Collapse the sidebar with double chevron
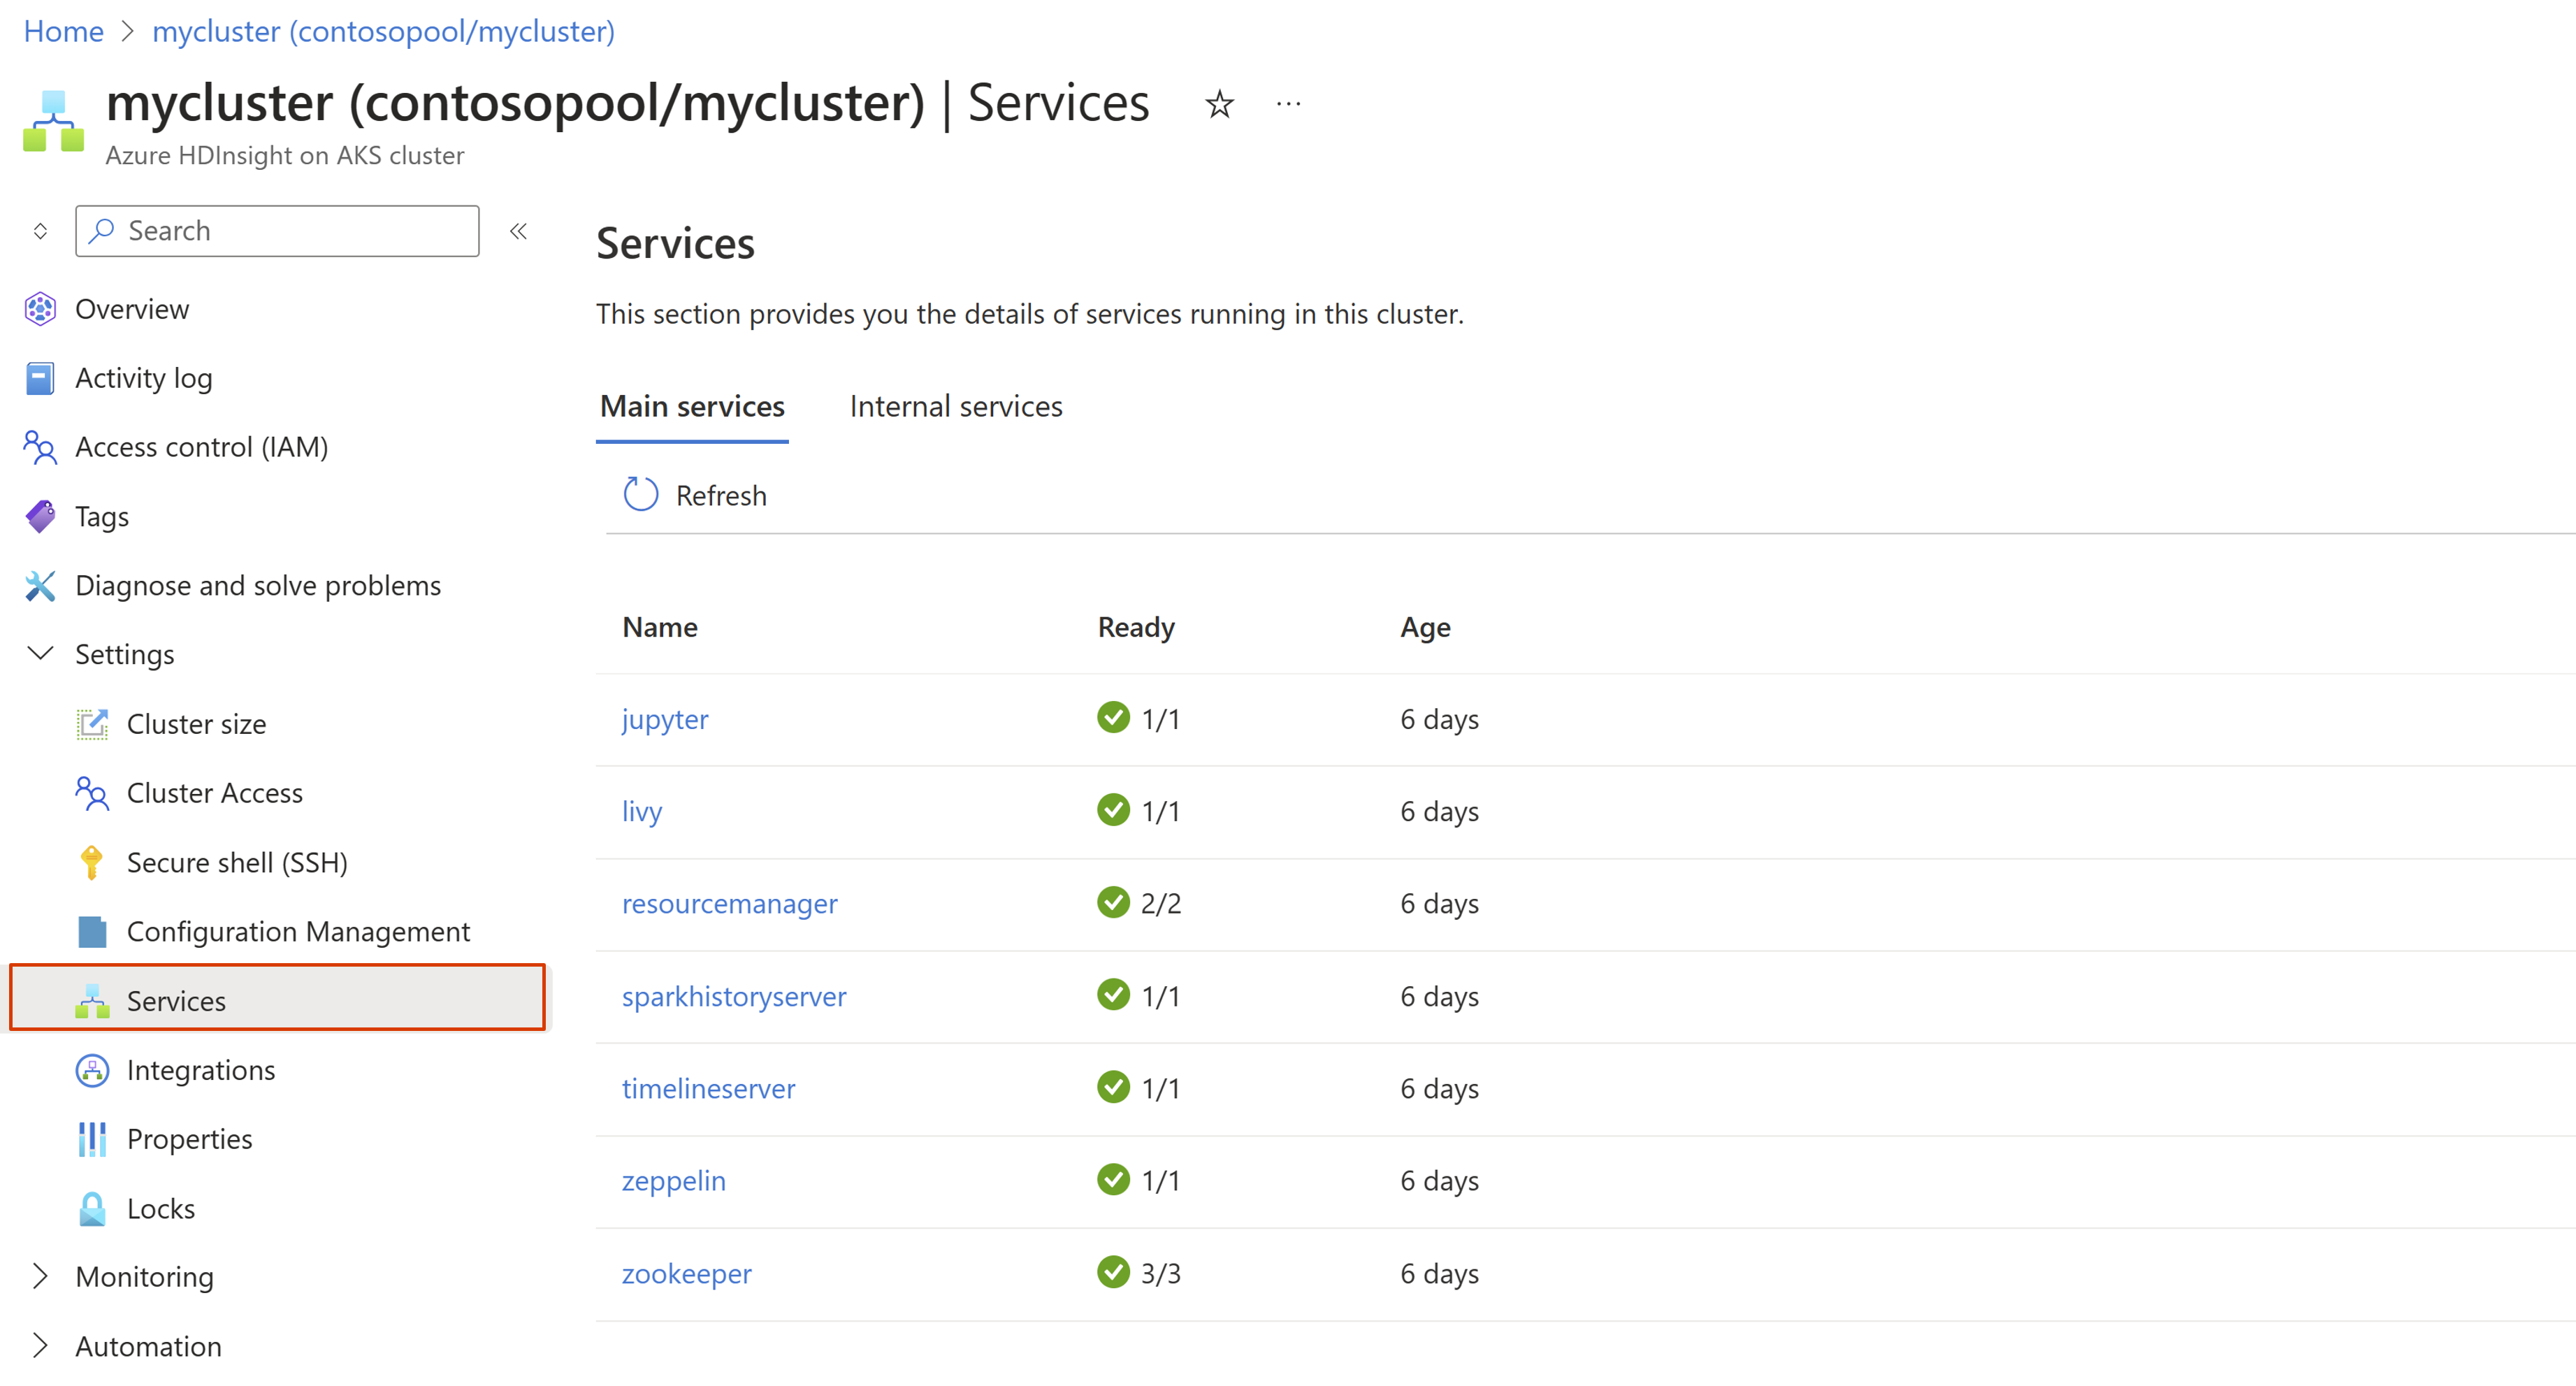This screenshot has height=1386, width=2576. tap(518, 231)
